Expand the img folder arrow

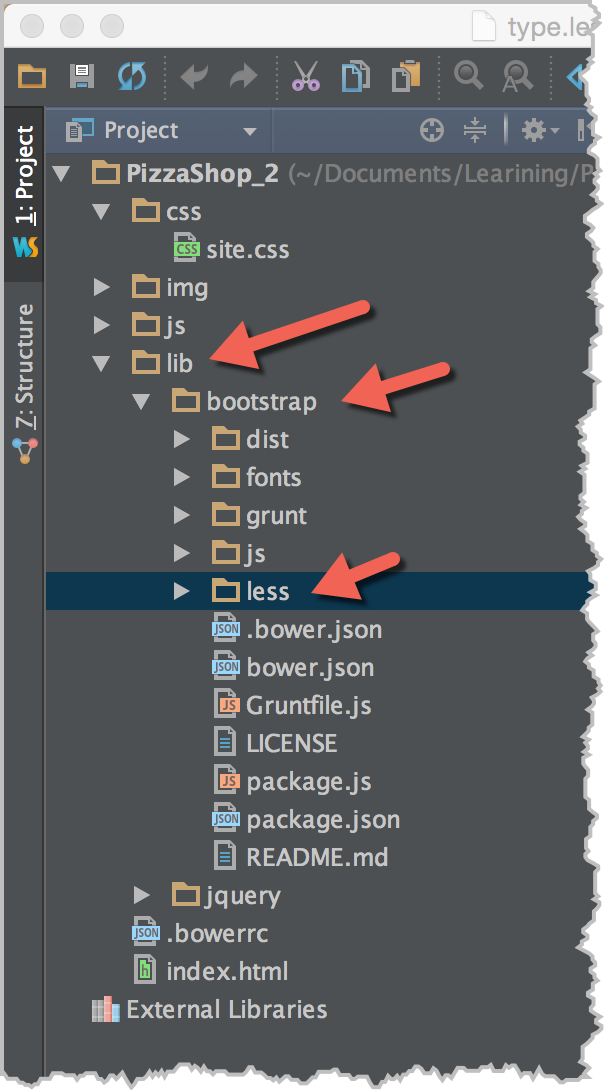click(102, 287)
